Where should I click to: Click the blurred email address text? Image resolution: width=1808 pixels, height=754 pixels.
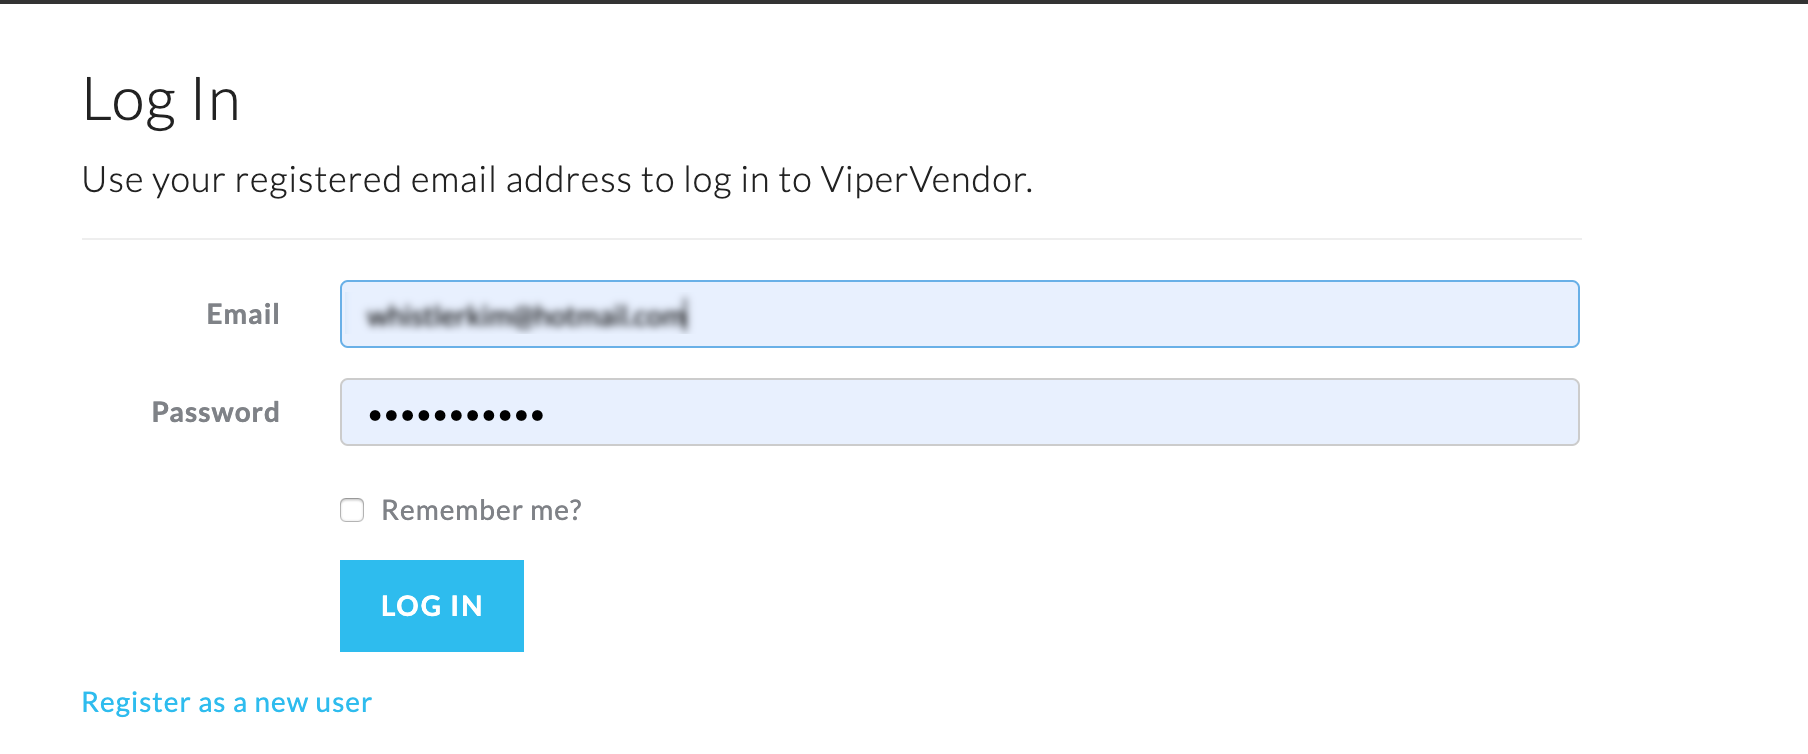click(x=526, y=316)
